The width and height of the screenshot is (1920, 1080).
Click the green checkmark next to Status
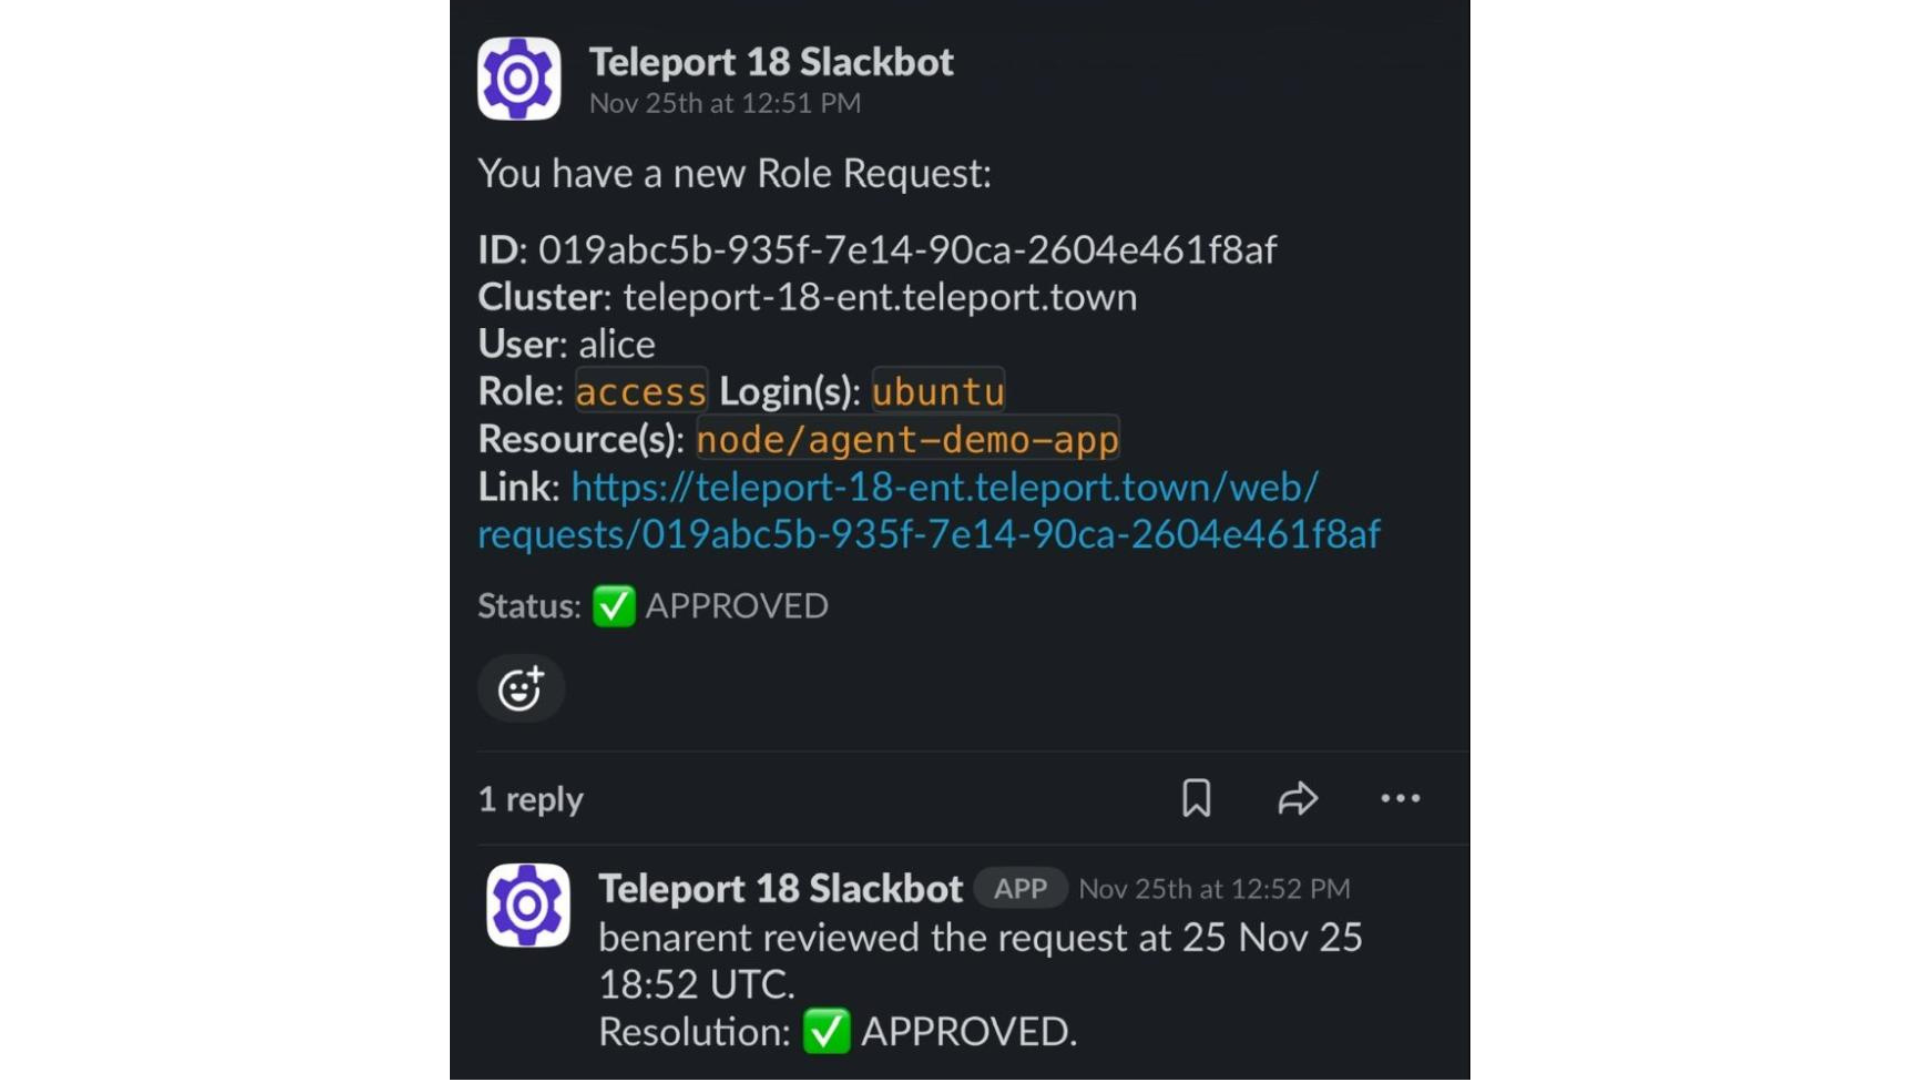(x=613, y=606)
